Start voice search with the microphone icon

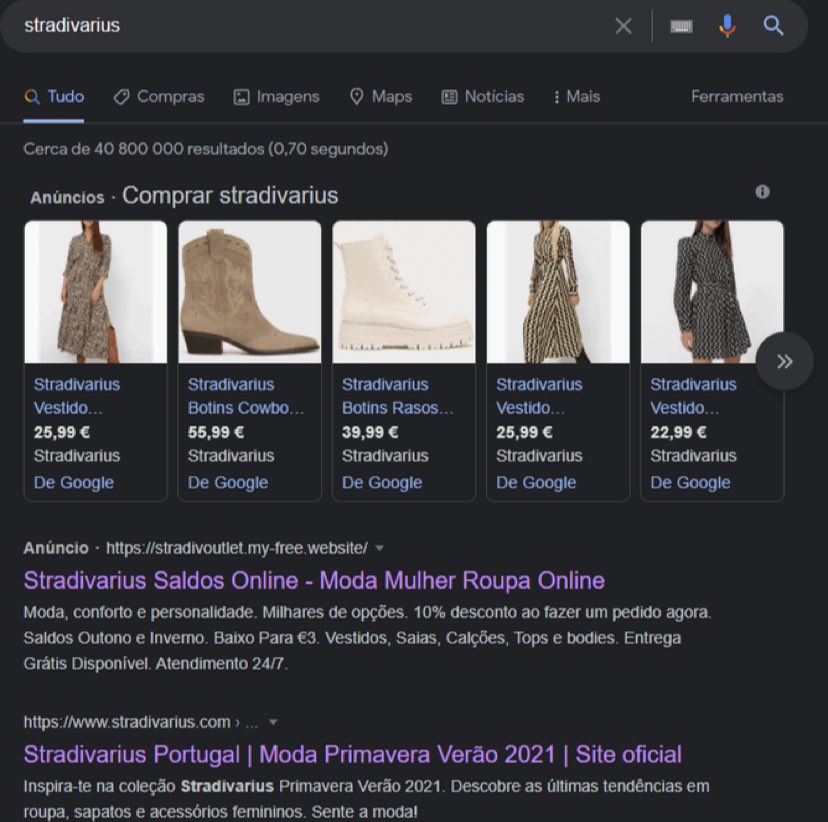[727, 26]
